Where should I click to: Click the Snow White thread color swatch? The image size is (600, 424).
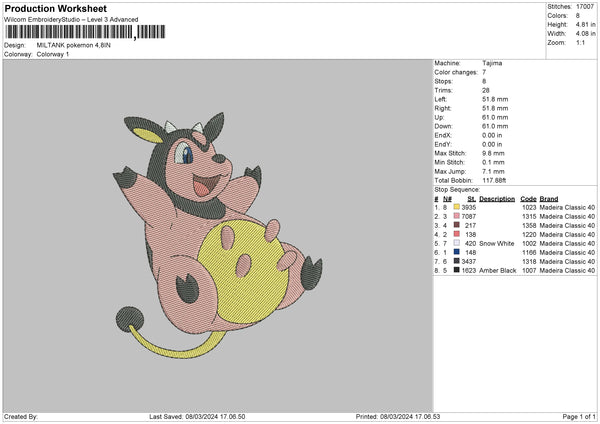click(457, 243)
